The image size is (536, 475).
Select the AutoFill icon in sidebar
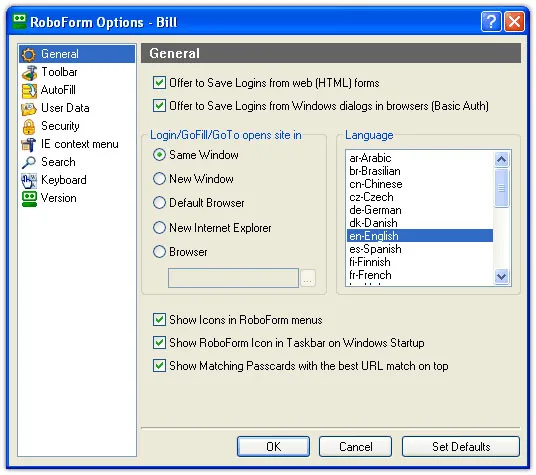tap(29, 91)
